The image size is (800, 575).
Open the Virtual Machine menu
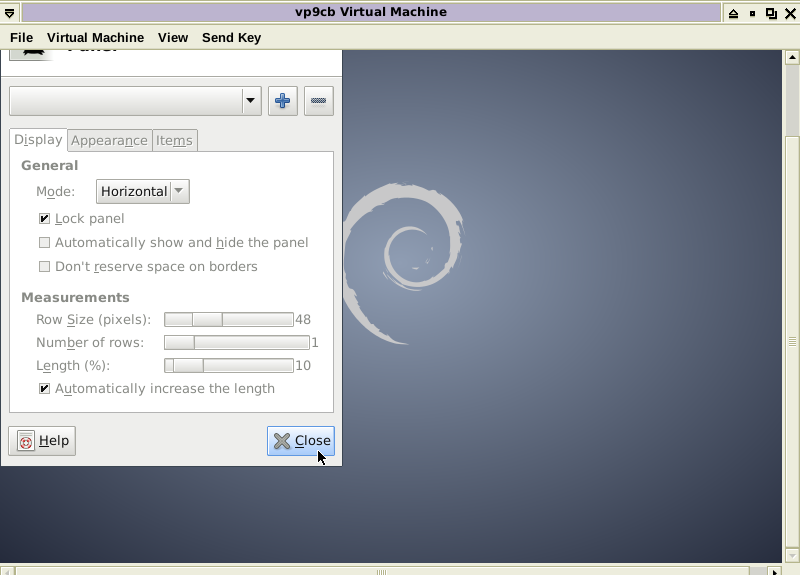95,37
